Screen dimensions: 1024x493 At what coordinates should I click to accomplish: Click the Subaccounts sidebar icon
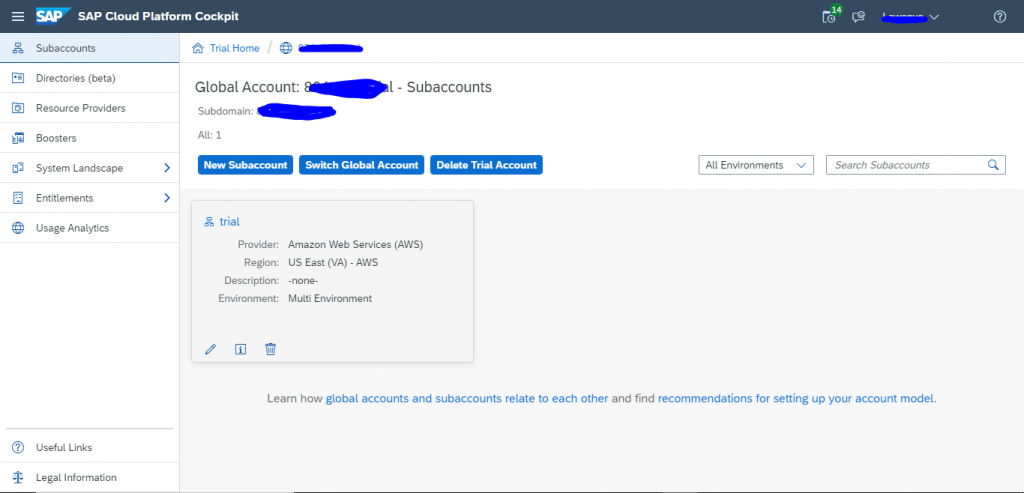tap(18, 48)
